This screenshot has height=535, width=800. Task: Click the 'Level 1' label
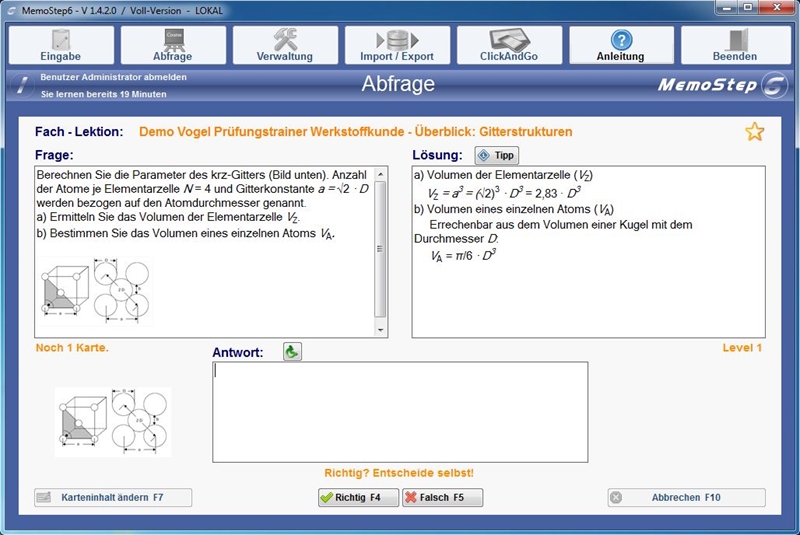coord(742,348)
